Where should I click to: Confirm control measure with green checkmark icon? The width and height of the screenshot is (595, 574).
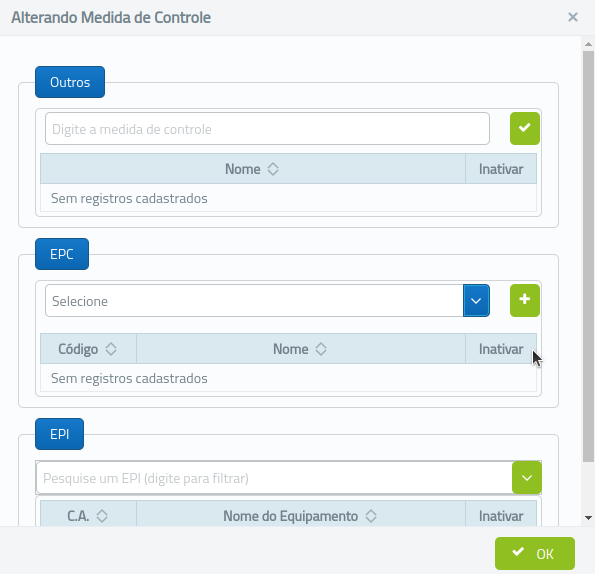pos(524,128)
